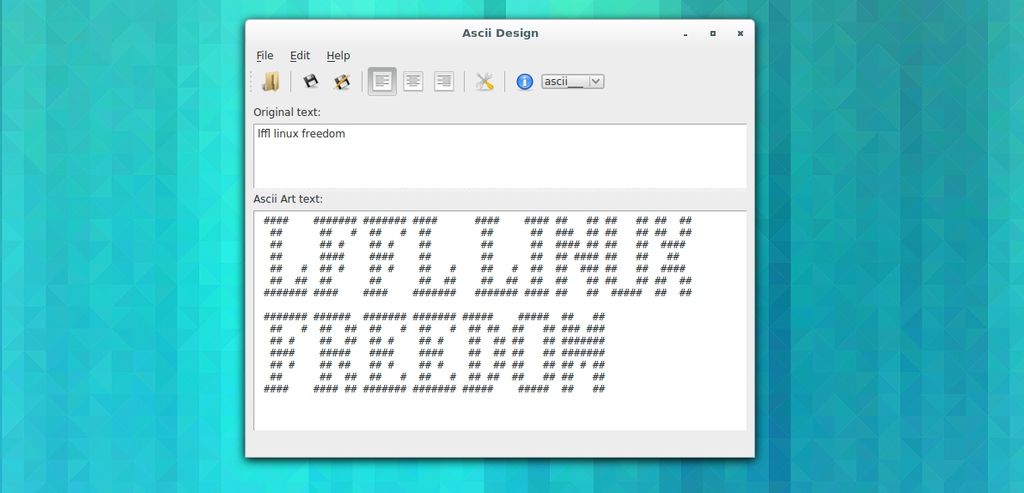Open the Edit menu
Image resolution: width=1024 pixels, height=493 pixels.
click(x=300, y=56)
